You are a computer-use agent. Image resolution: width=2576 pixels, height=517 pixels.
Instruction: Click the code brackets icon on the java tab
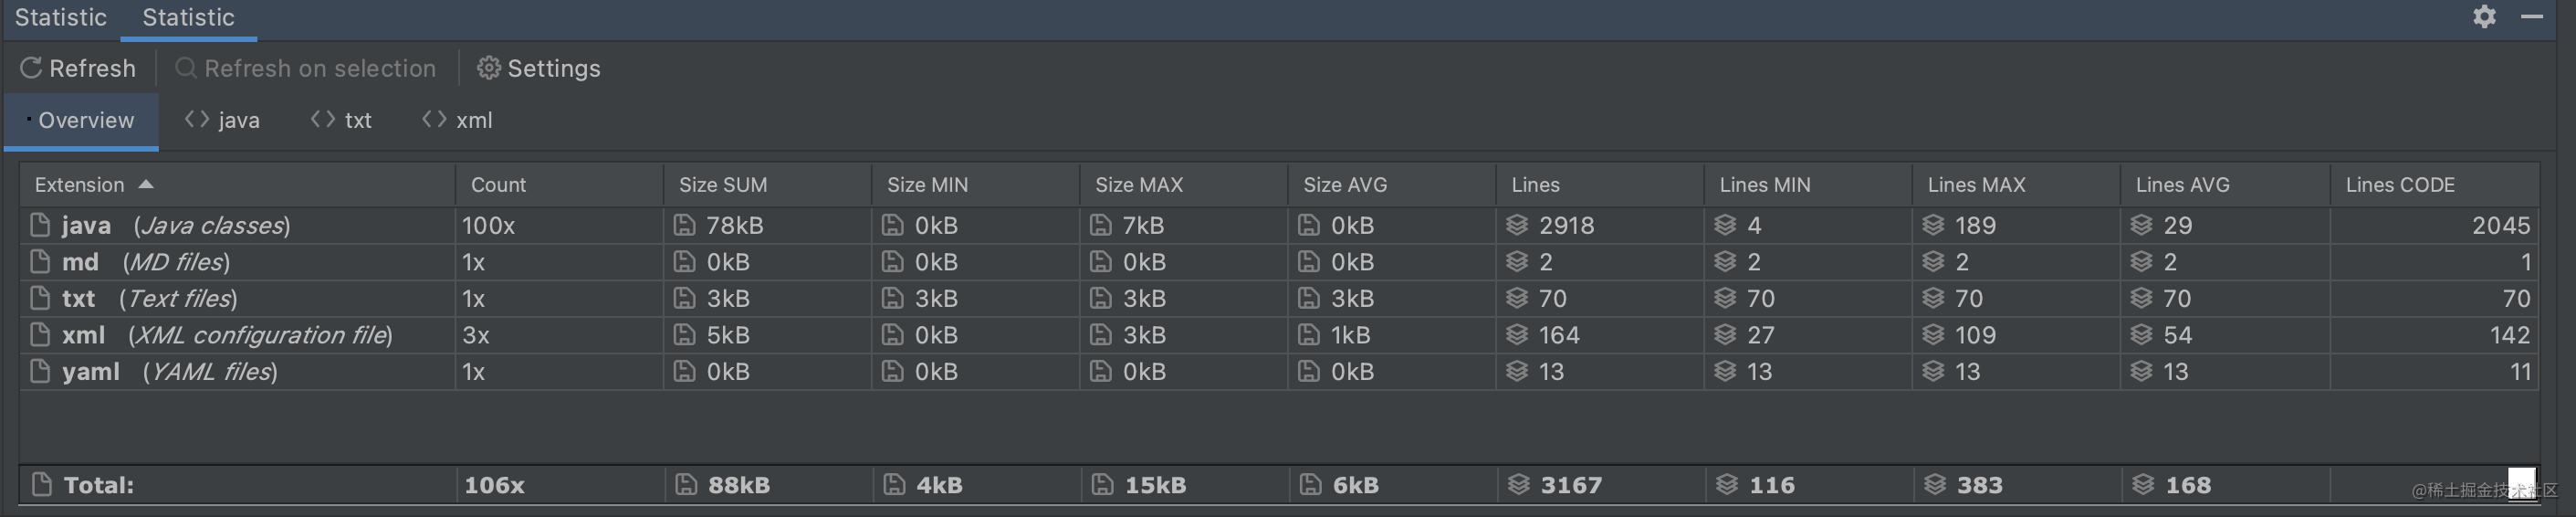coord(197,120)
